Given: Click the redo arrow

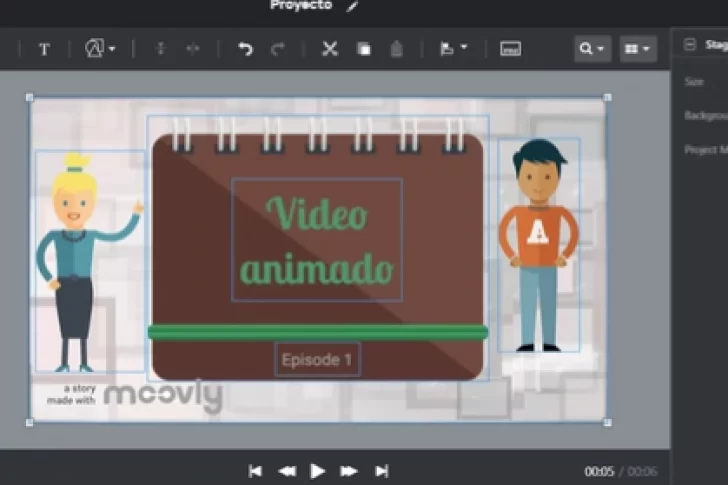Looking at the screenshot, I should tap(278, 49).
